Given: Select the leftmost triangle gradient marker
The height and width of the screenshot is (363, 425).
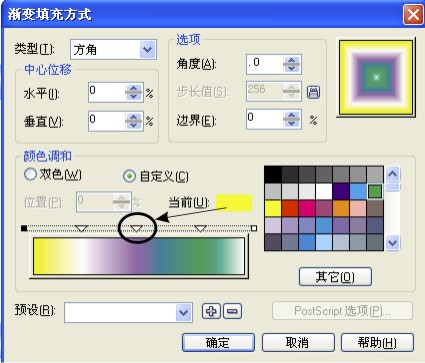Looking at the screenshot, I should coord(82,228).
